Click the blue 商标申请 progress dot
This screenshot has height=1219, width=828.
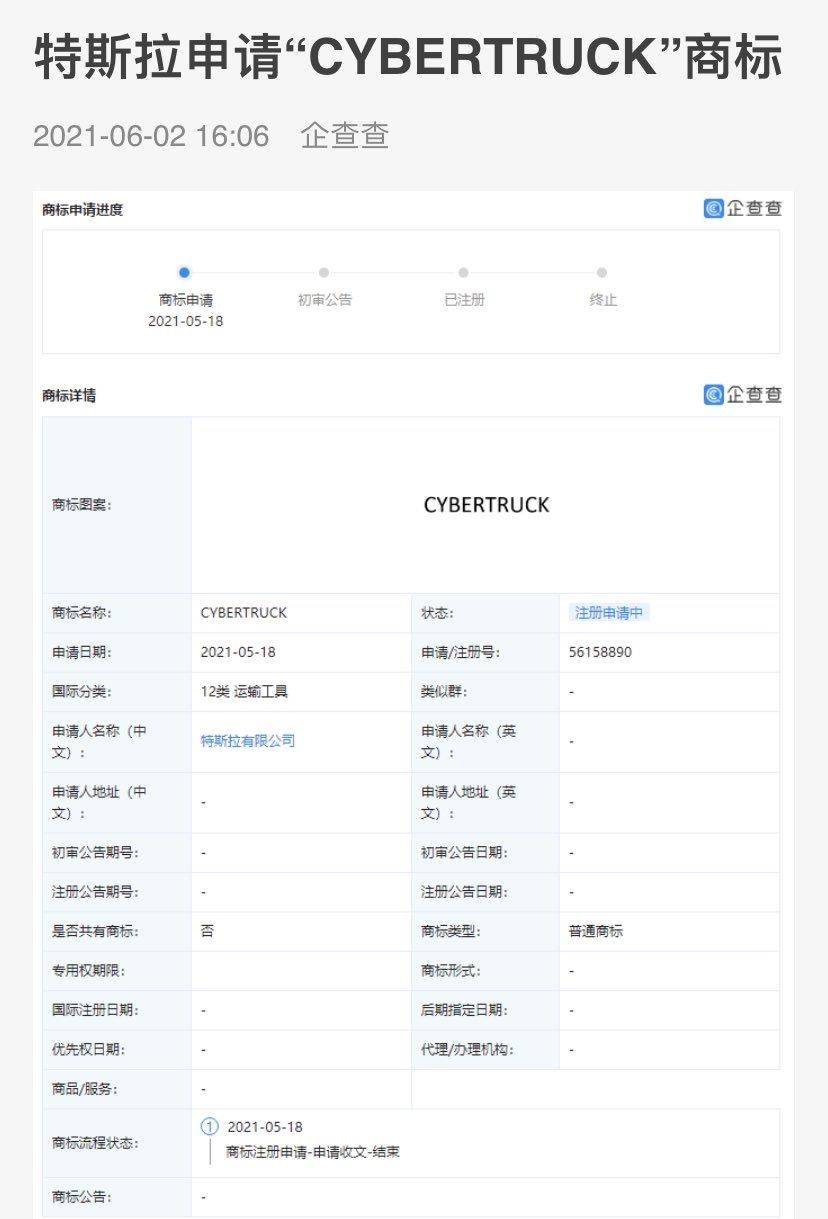click(184, 272)
